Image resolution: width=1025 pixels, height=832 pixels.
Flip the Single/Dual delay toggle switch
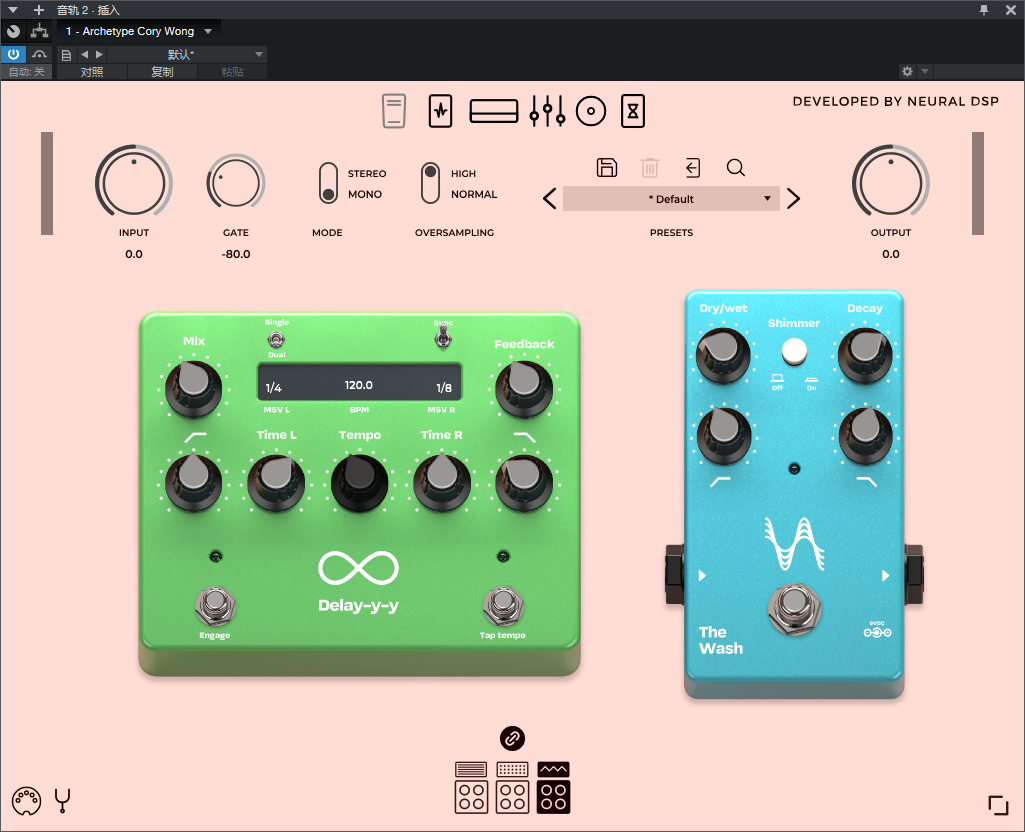277,339
